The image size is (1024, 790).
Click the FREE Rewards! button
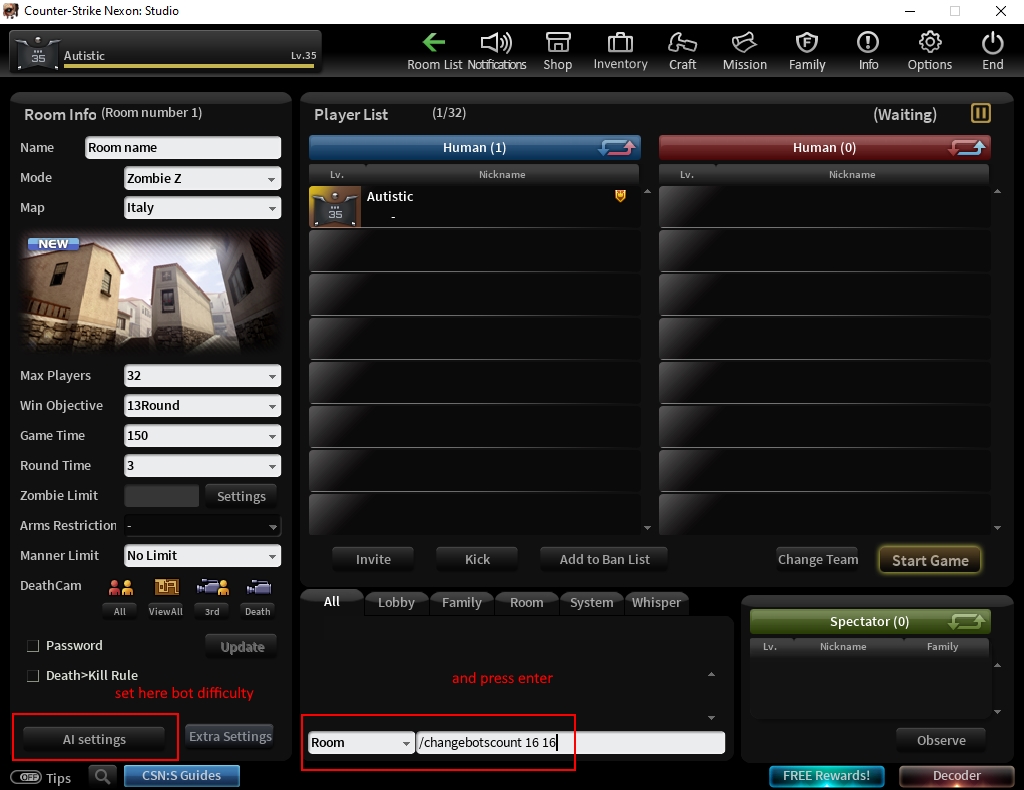[826, 776]
